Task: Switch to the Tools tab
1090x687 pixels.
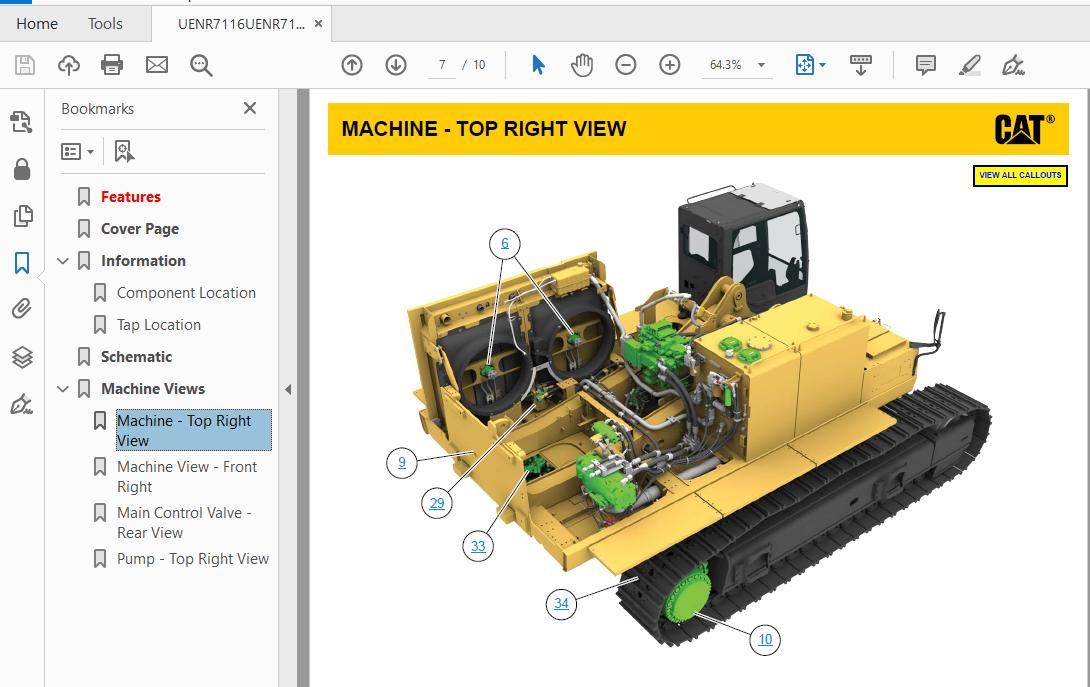Action: [x=105, y=24]
